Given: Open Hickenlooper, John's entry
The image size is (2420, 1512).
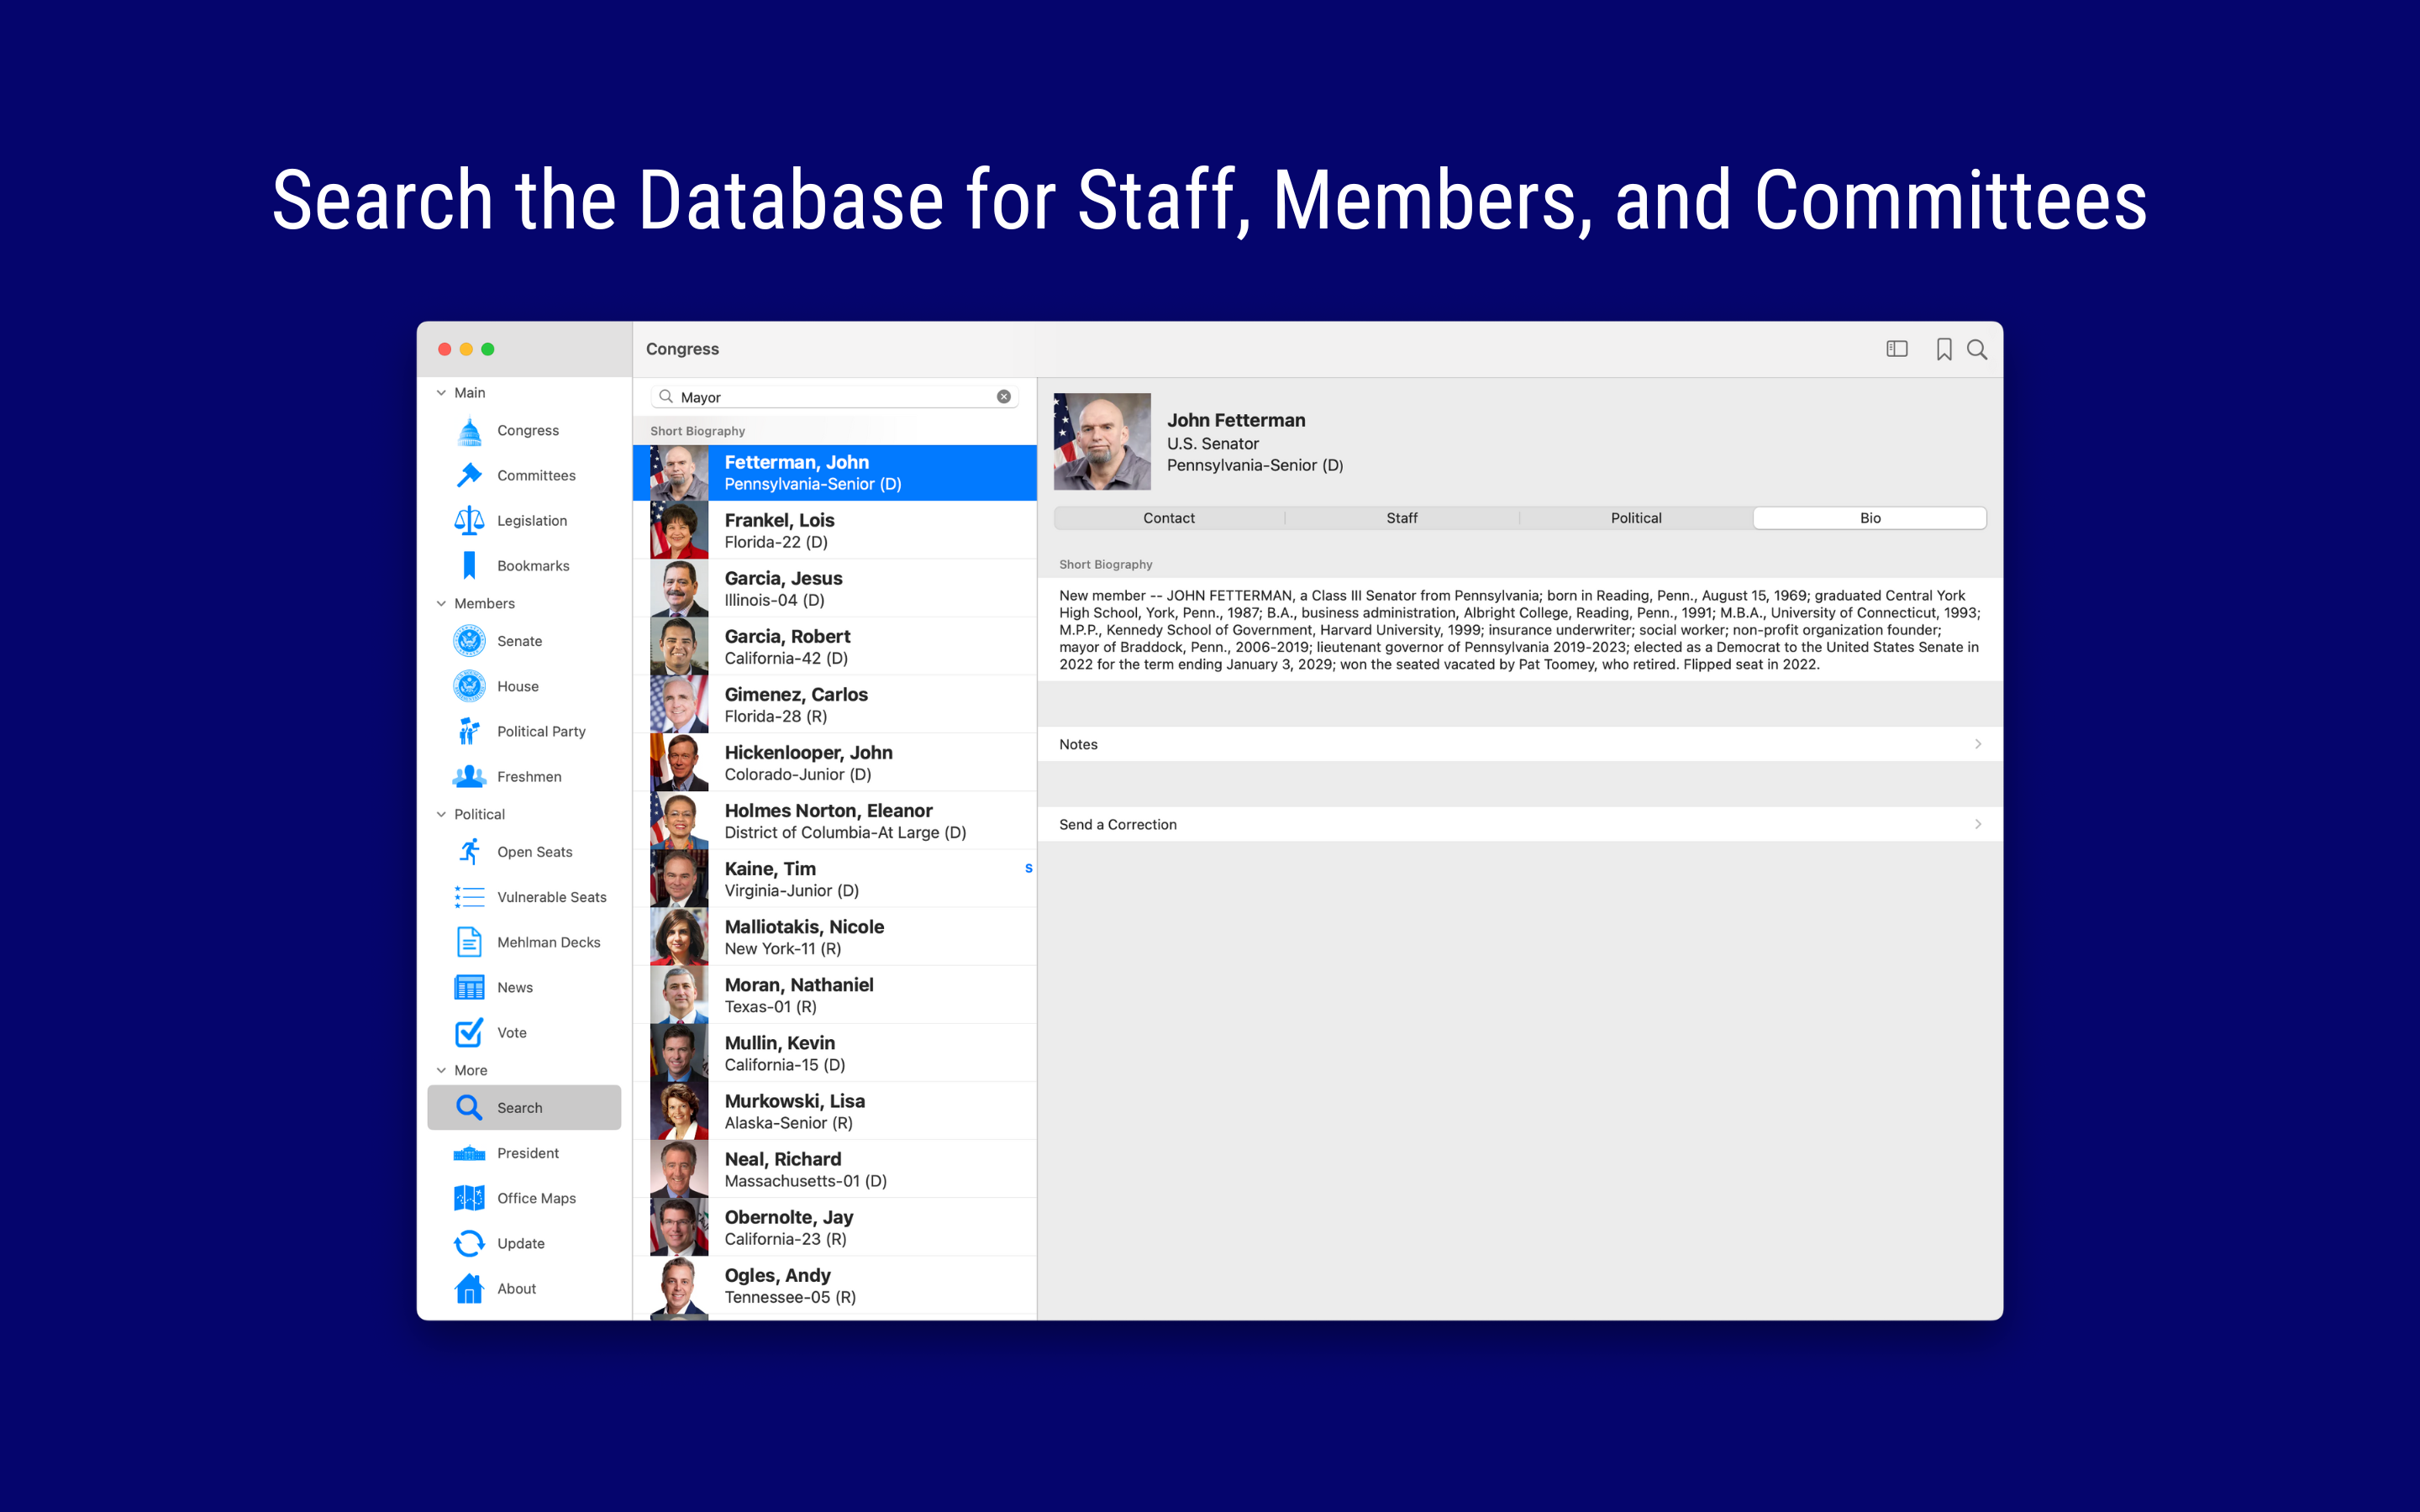Looking at the screenshot, I should [835, 762].
